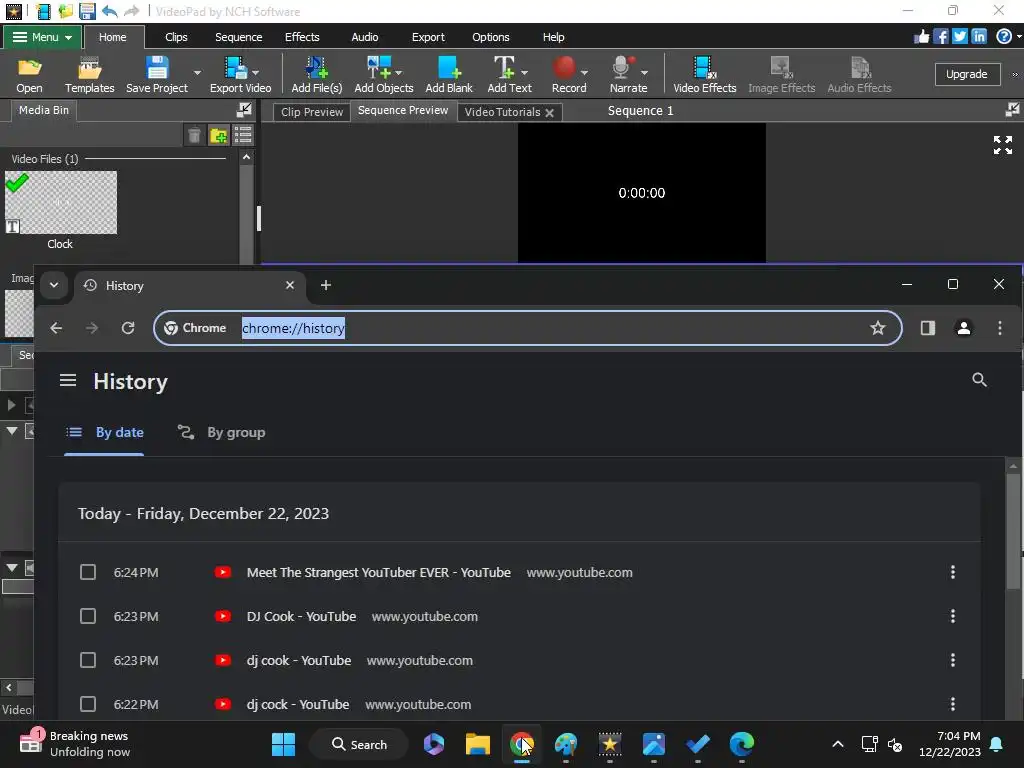Select the Video Tutorials tab
The height and width of the screenshot is (768, 1024).
(x=502, y=112)
